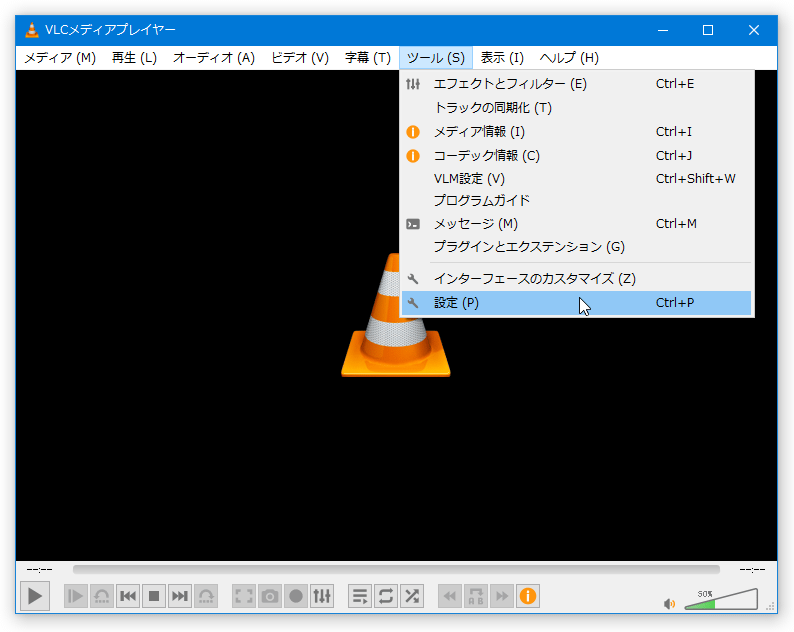Click the next track button
The width and height of the screenshot is (794, 632).
coord(180,596)
